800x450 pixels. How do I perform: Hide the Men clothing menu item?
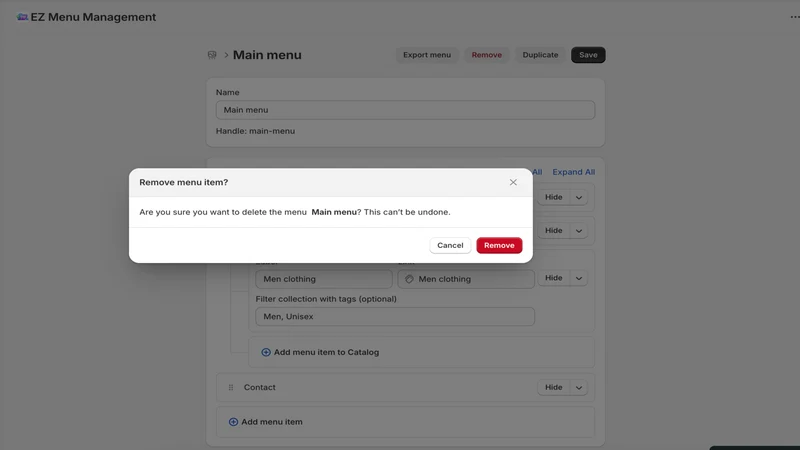[554, 278]
